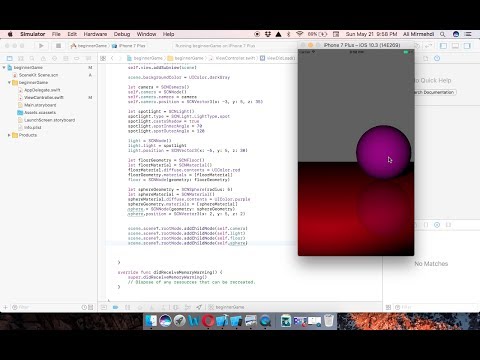
Task: Show the Quick Help inspector icon
Action: 437,58
